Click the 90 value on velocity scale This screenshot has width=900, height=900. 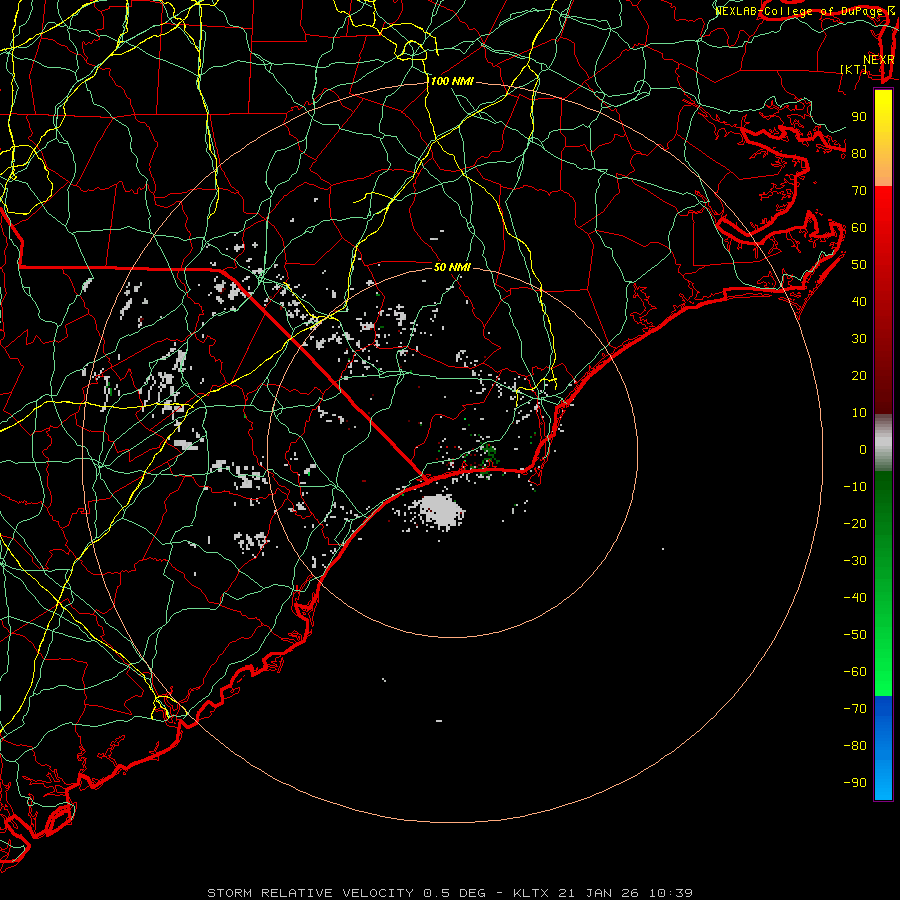coord(859,117)
